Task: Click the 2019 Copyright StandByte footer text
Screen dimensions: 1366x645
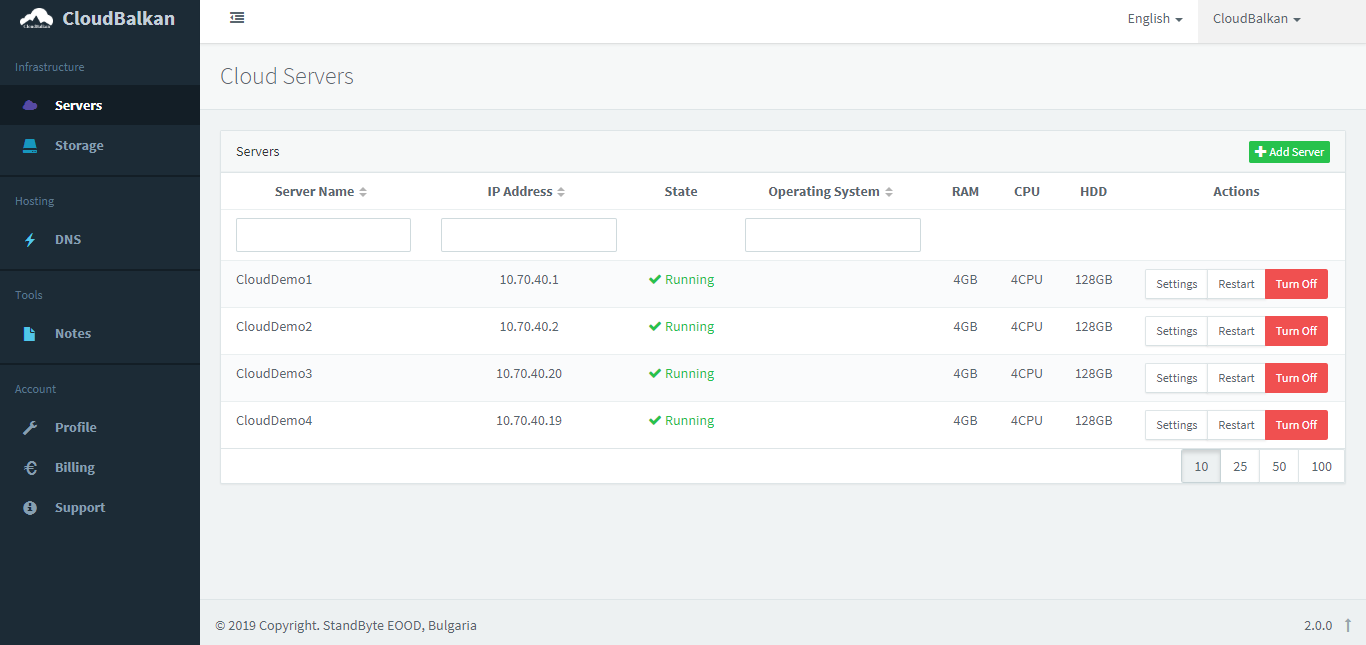Action: [346, 626]
